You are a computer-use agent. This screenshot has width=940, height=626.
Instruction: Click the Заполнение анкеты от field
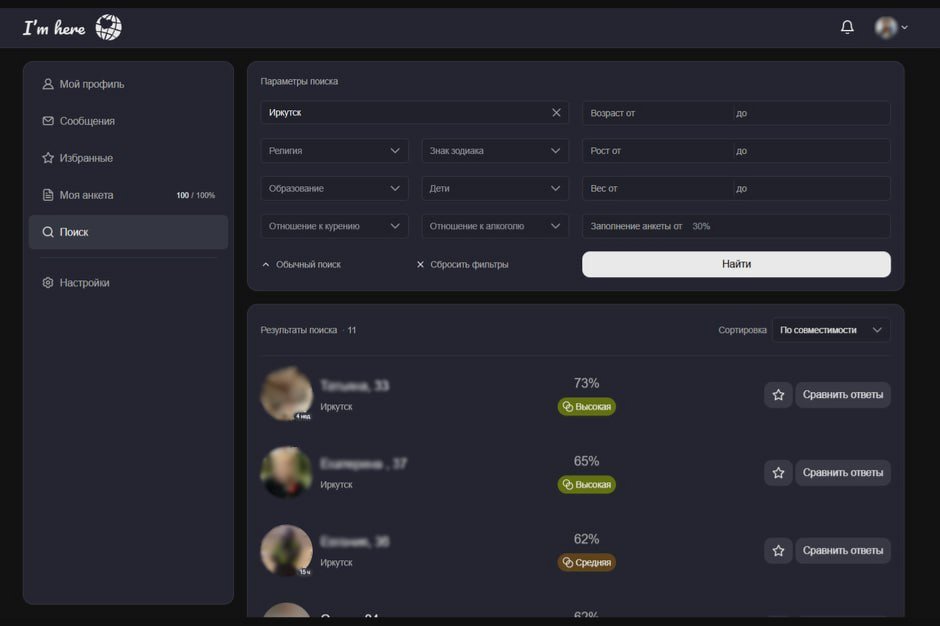(736, 226)
